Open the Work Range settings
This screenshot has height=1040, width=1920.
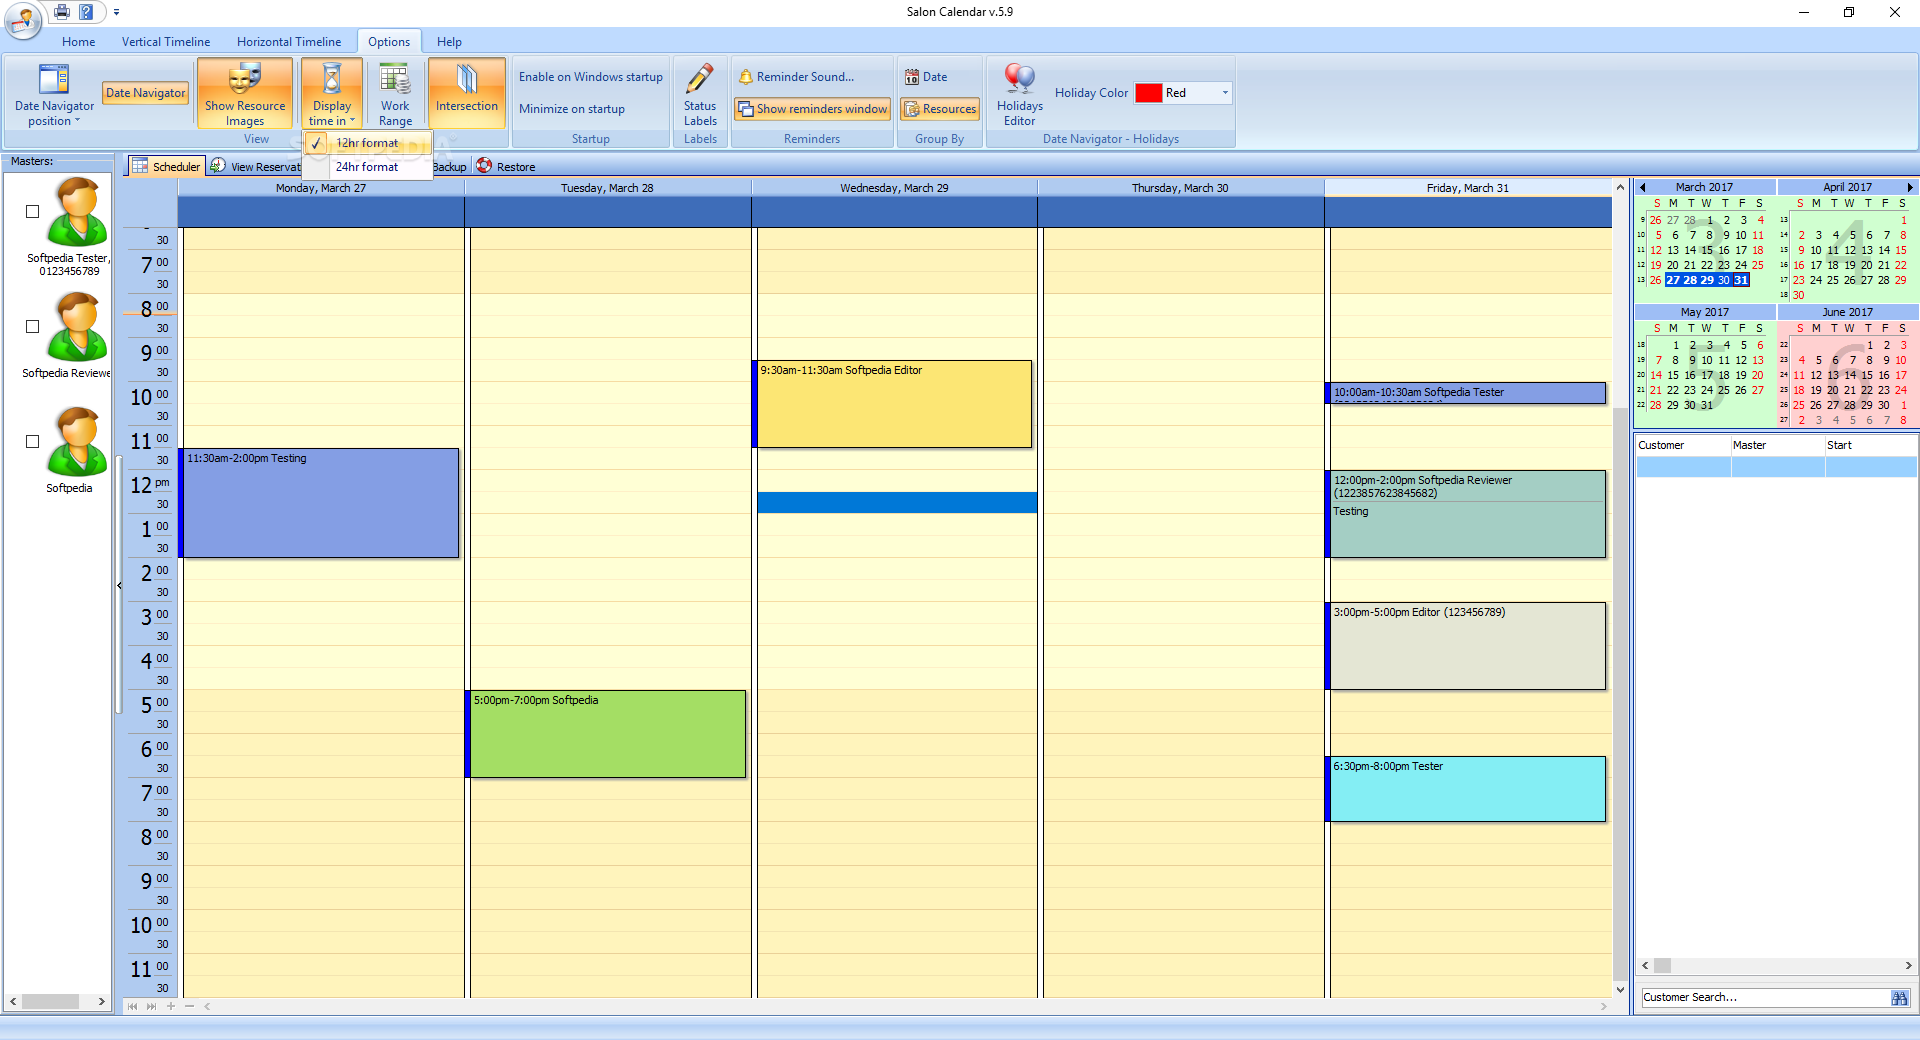coord(395,94)
